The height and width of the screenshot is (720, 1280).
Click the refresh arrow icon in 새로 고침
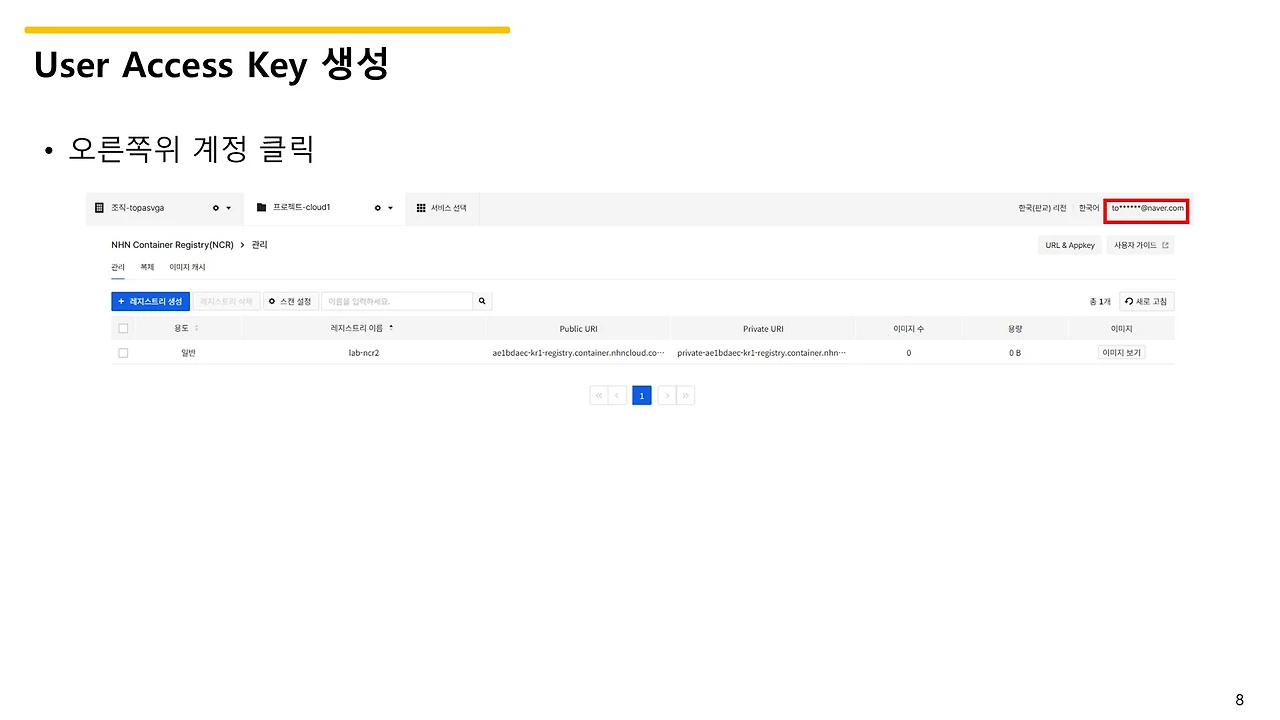coord(1129,301)
